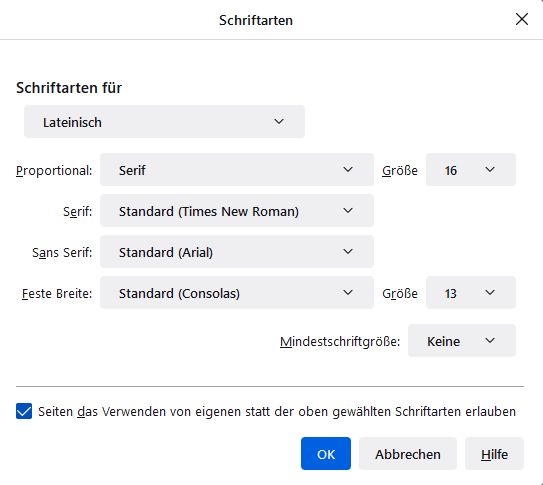Open the Lateinisch script dropdown
543x485 pixels.
[164, 122]
